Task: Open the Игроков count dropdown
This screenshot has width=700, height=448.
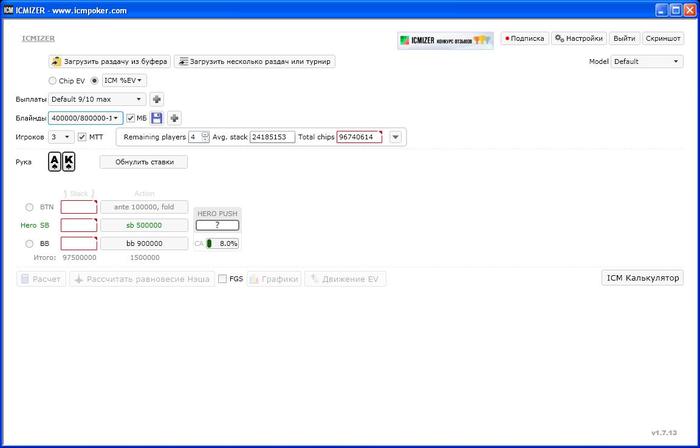Action: coord(61,137)
